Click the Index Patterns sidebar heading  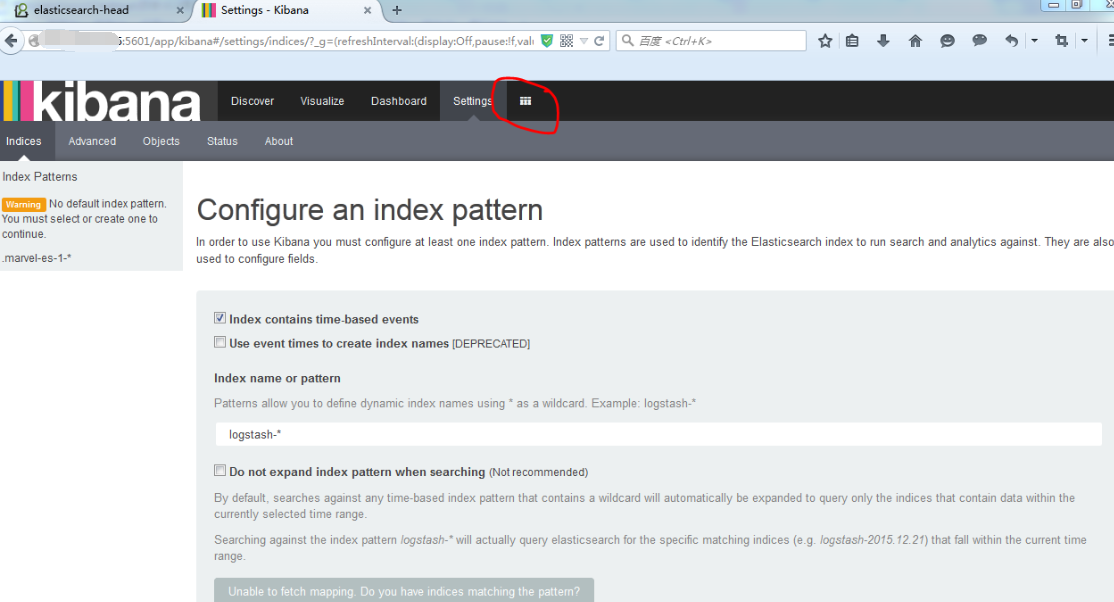pos(40,176)
